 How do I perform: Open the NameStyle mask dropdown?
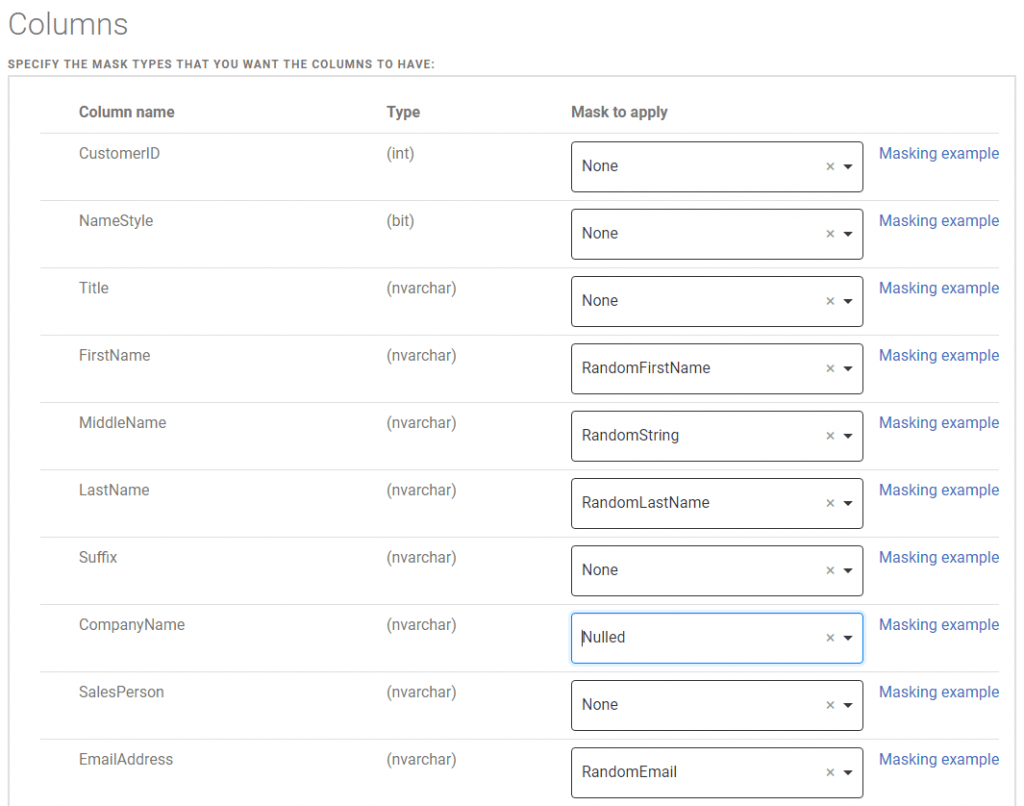pos(847,234)
